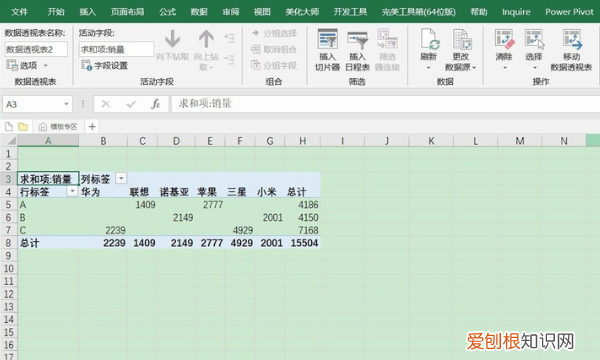The image size is (600, 360).
Task: Select column H header
Action: click(x=302, y=141)
